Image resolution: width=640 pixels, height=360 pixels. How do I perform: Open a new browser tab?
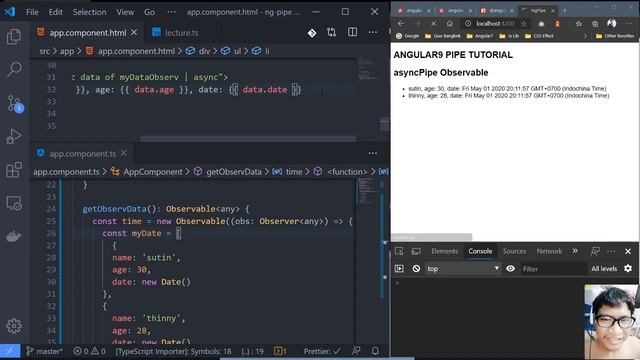[564, 10]
